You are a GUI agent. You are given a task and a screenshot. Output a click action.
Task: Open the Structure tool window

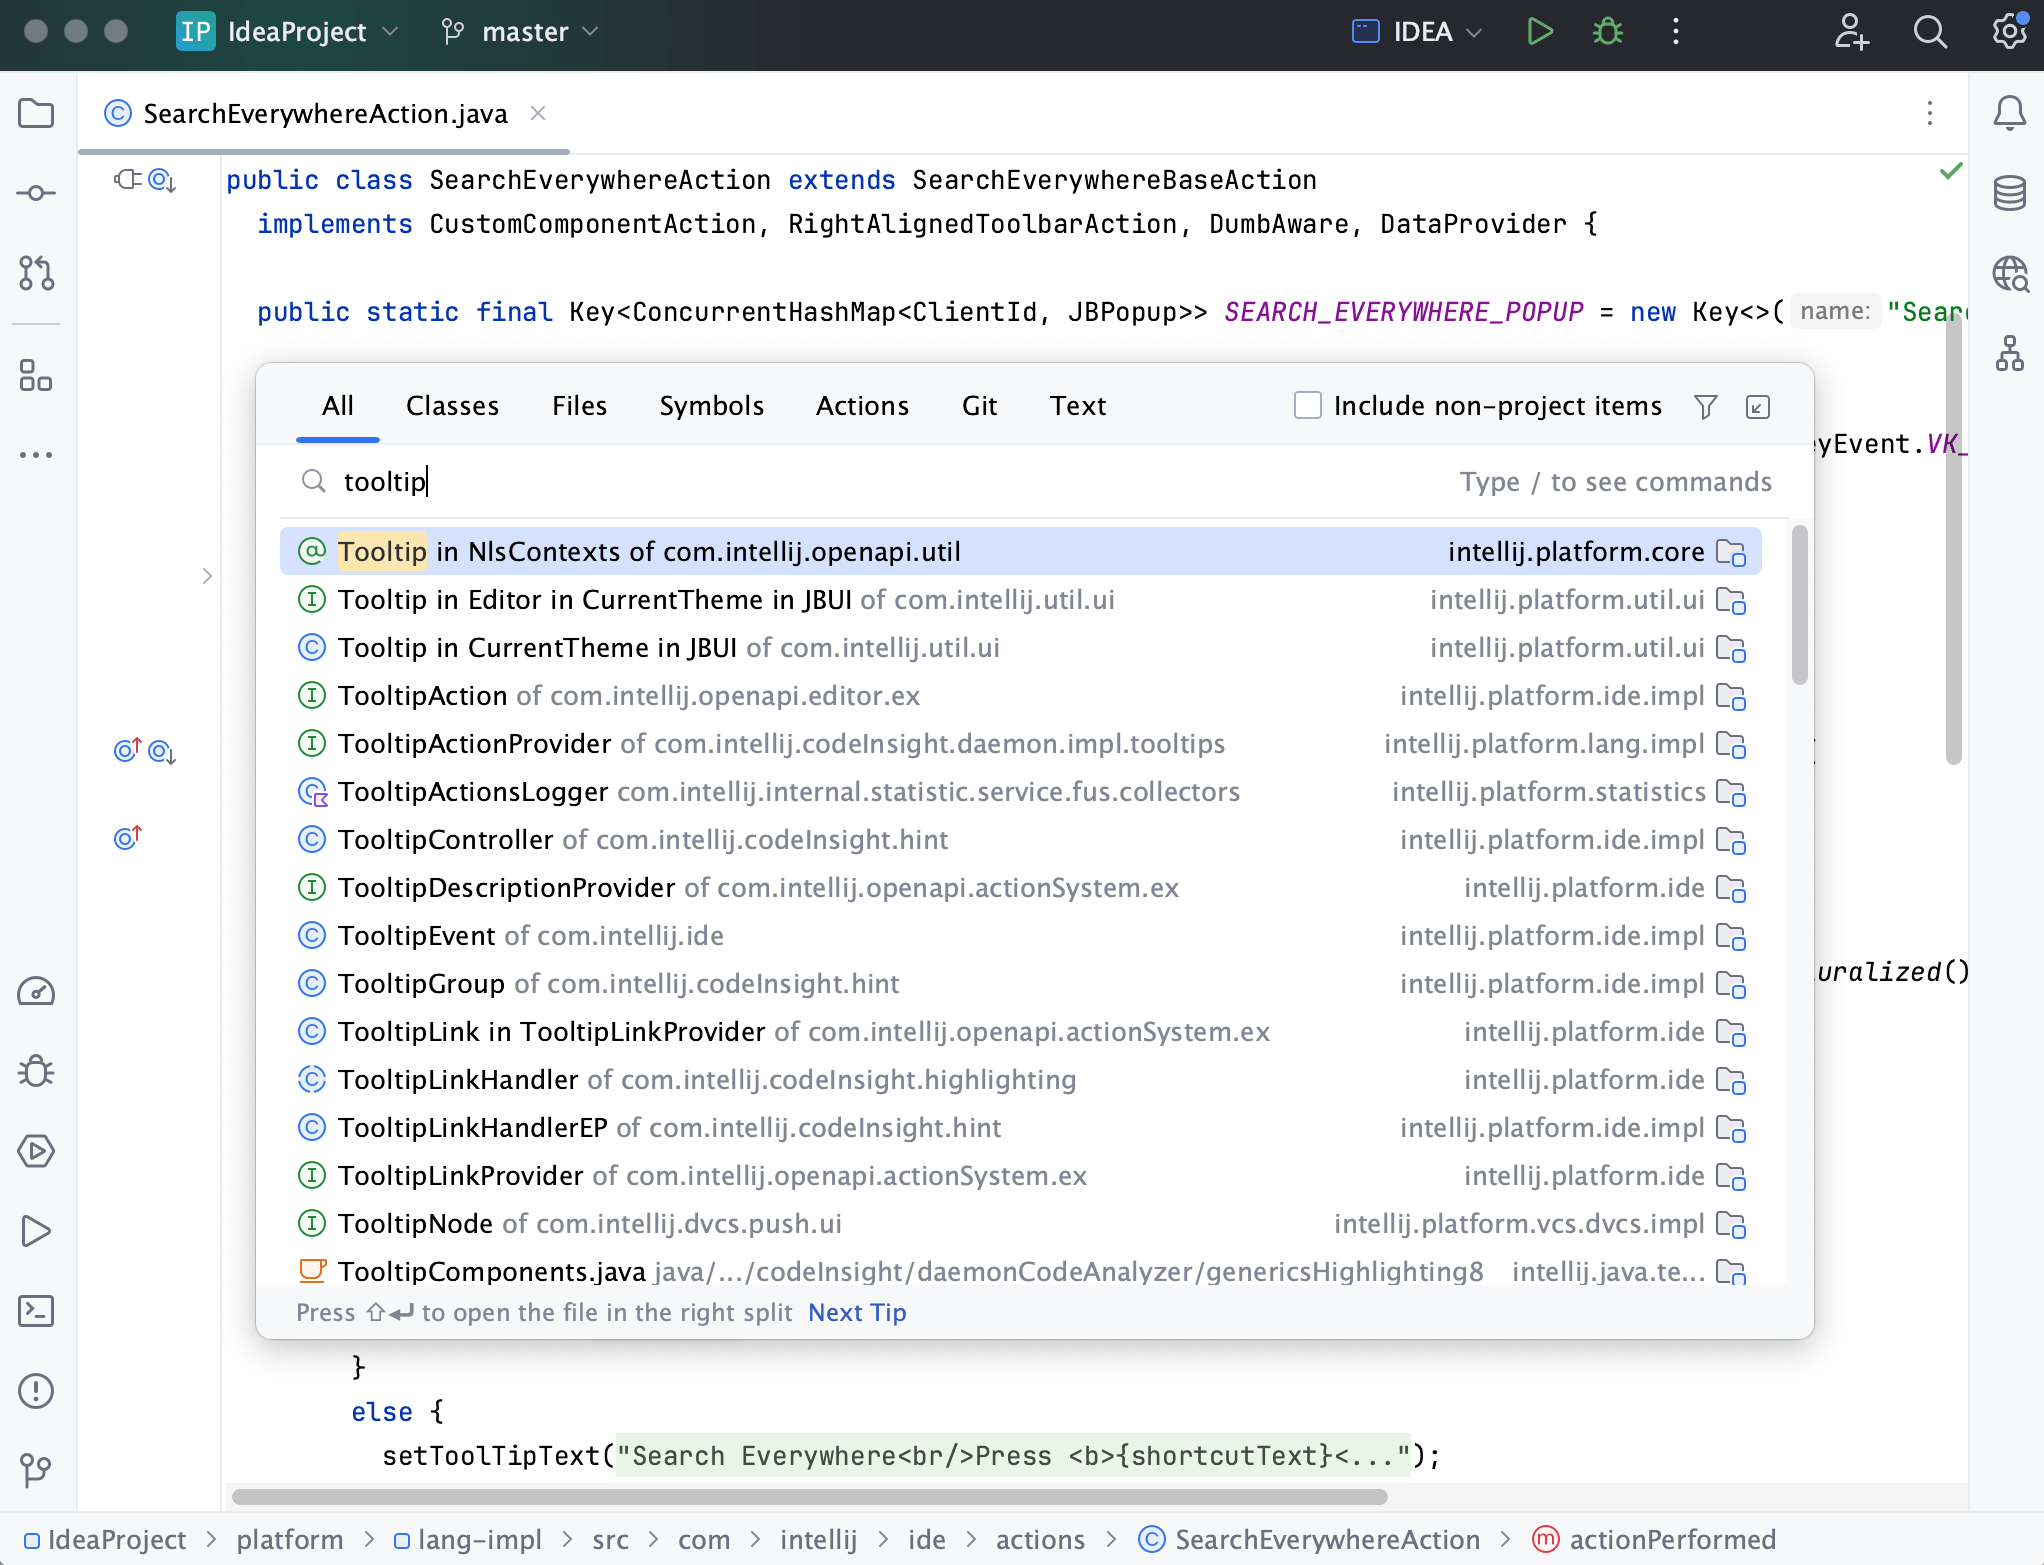(x=36, y=377)
